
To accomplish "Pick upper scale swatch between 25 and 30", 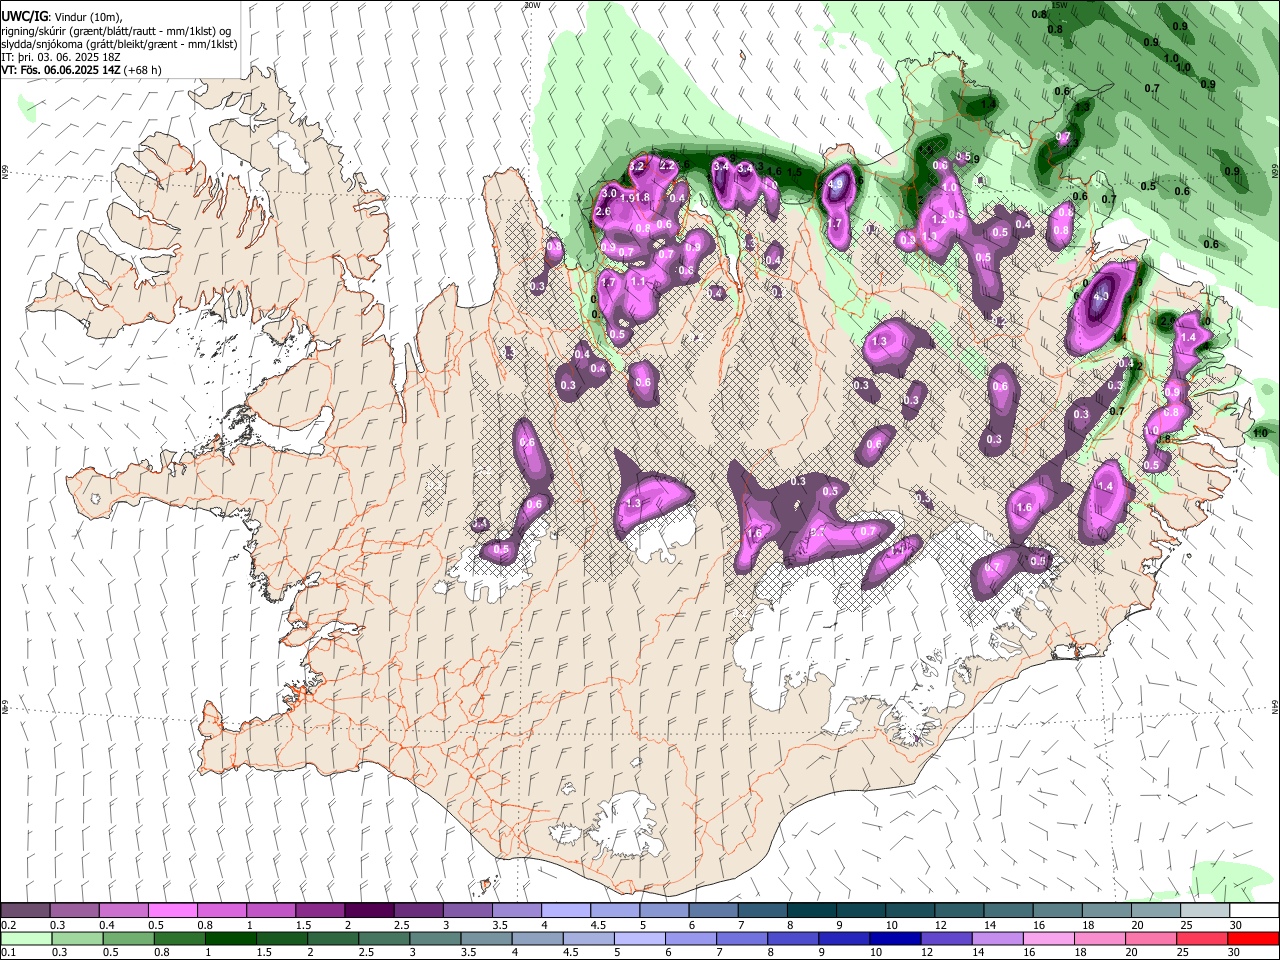I will [x=1205, y=910].
